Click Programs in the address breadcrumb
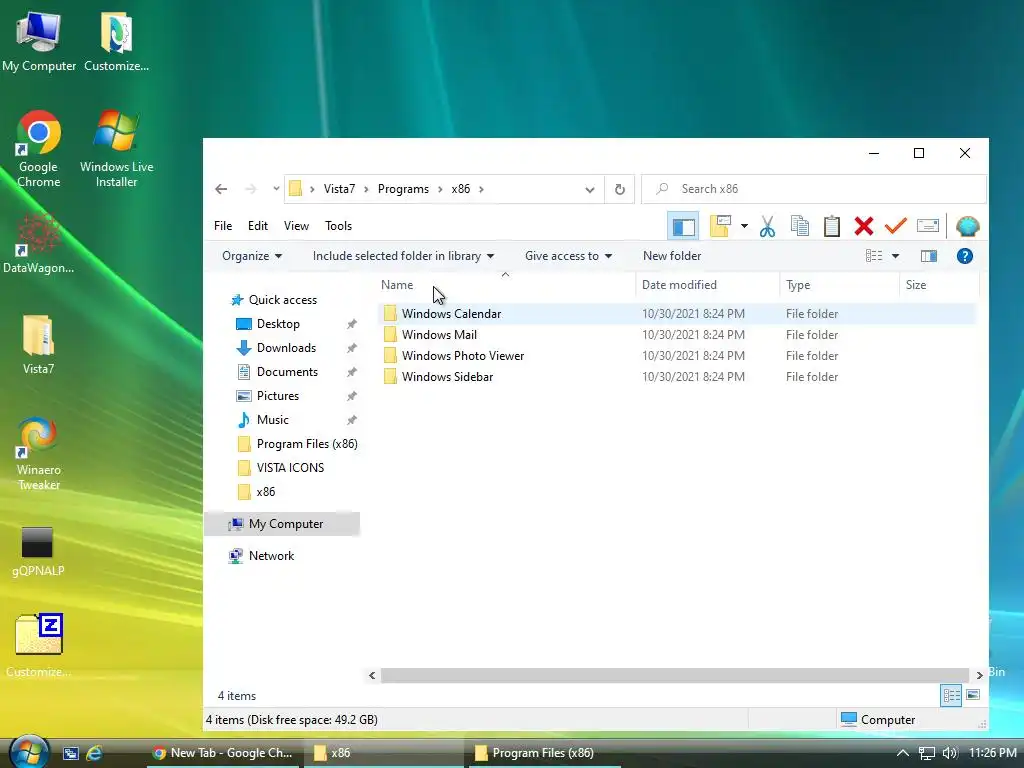The width and height of the screenshot is (1024, 768). tap(403, 189)
